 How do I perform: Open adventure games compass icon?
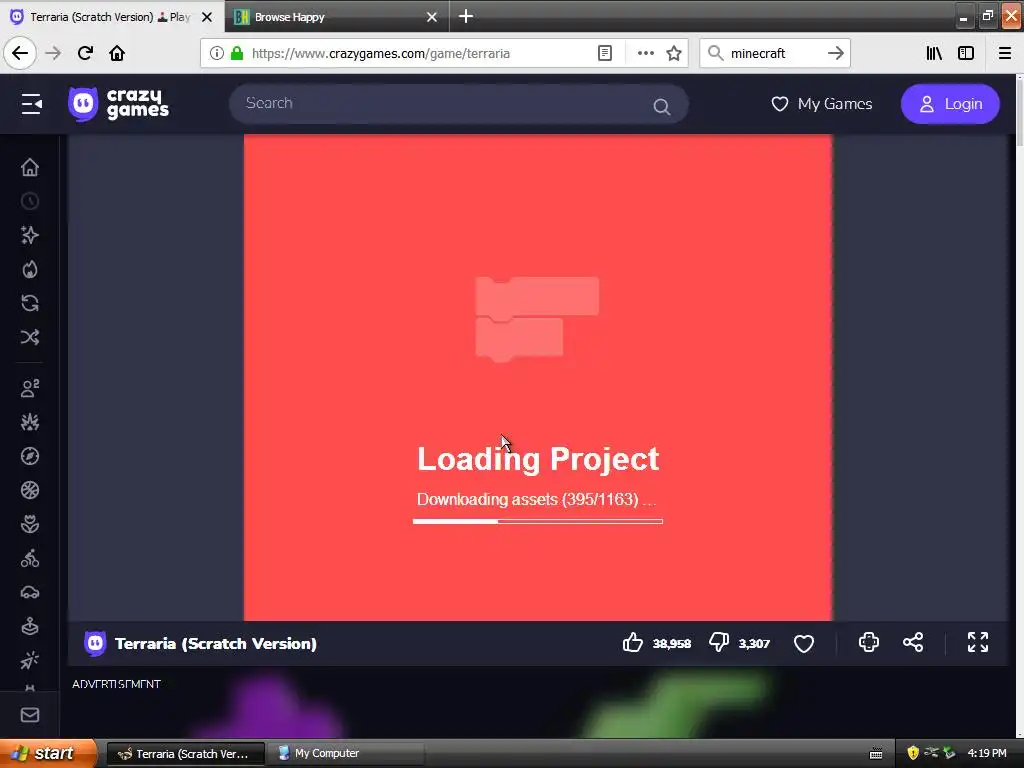pos(30,456)
